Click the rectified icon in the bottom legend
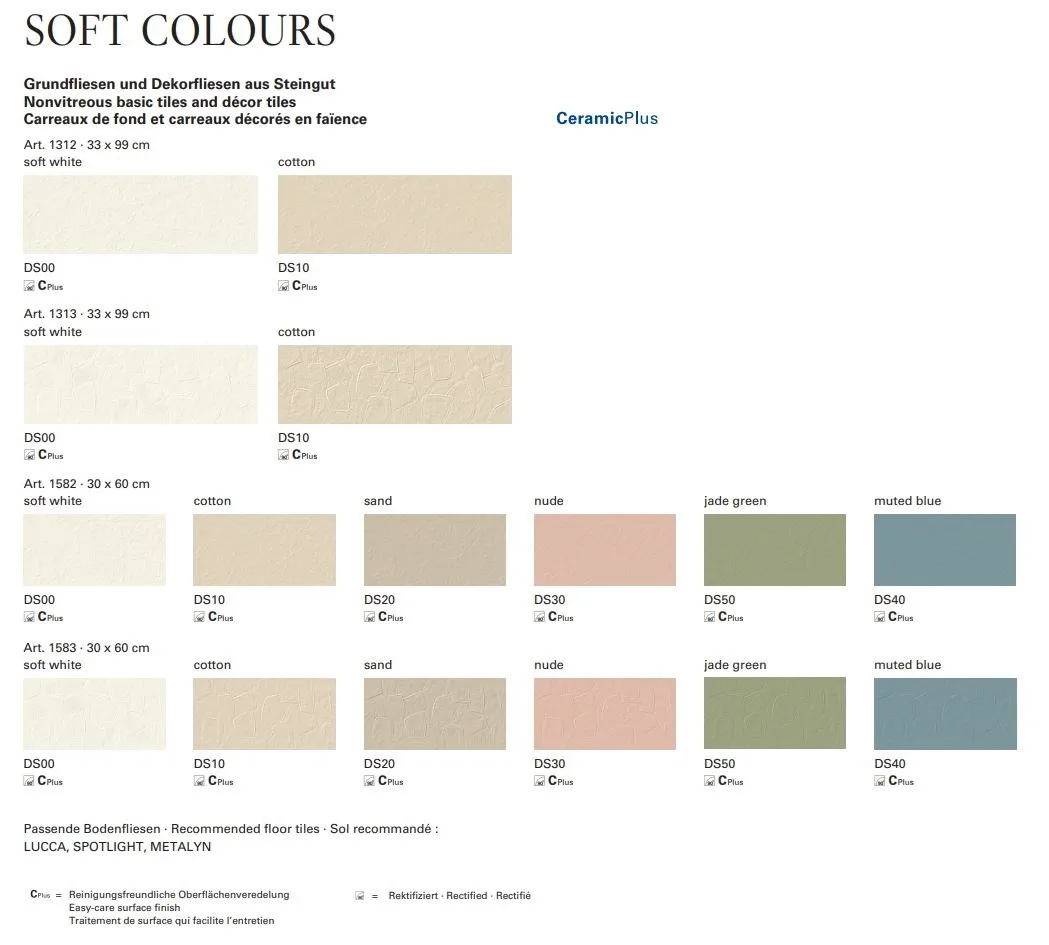This screenshot has width=1049, height=945. click(x=359, y=896)
